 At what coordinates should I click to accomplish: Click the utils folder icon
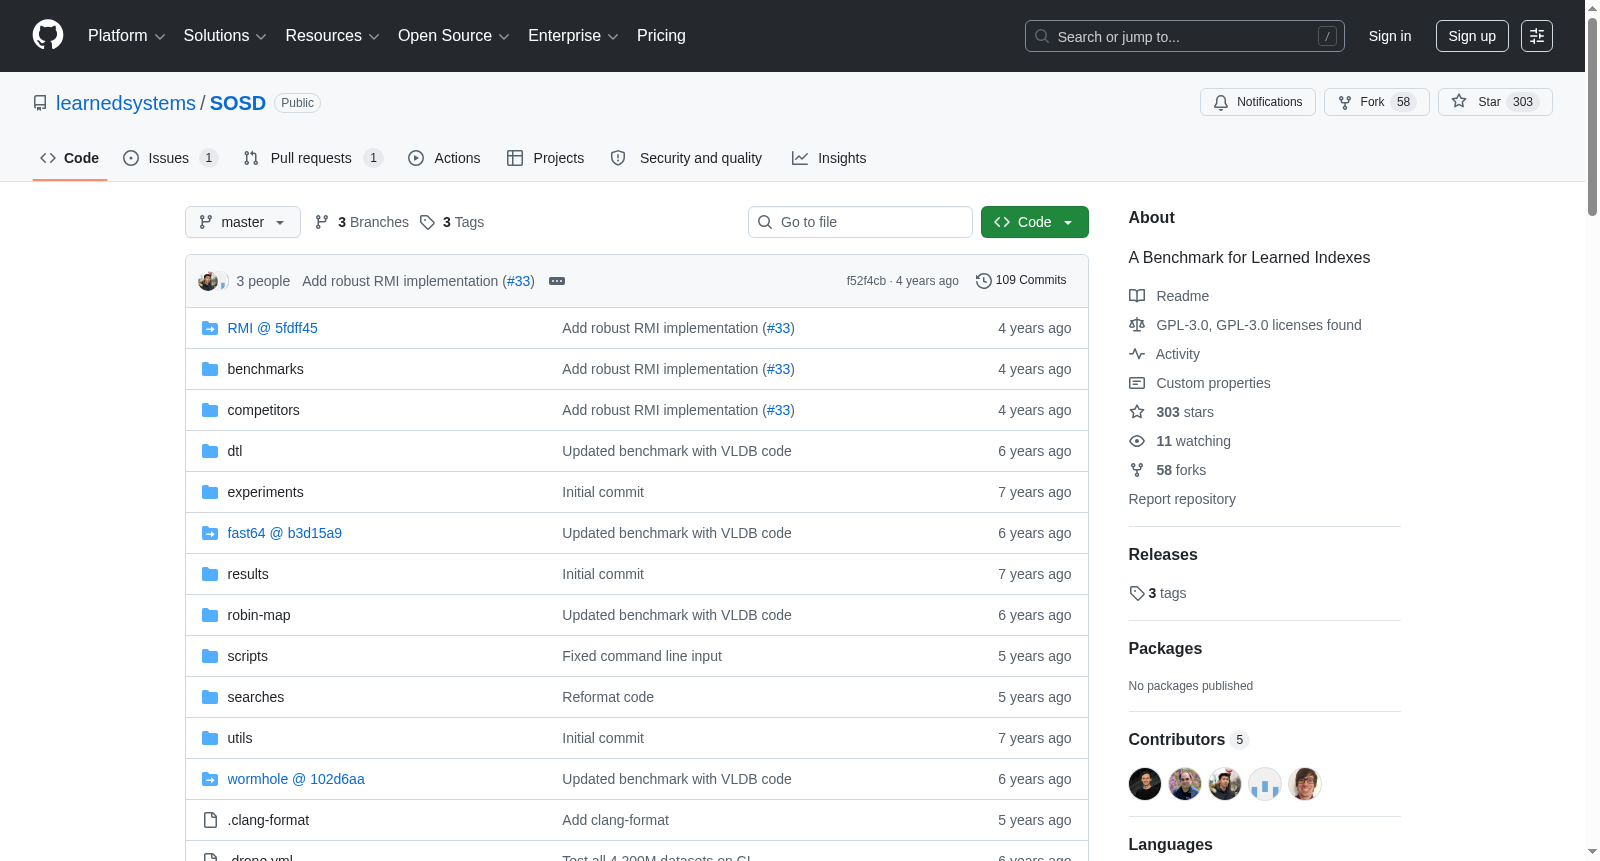(x=210, y=738)
